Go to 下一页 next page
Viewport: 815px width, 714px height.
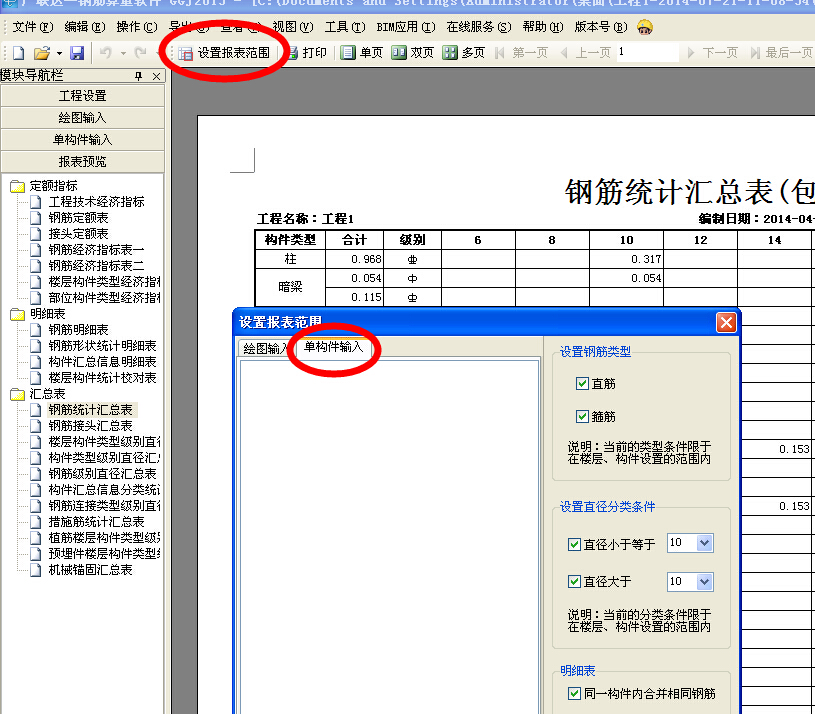[713, 52]
